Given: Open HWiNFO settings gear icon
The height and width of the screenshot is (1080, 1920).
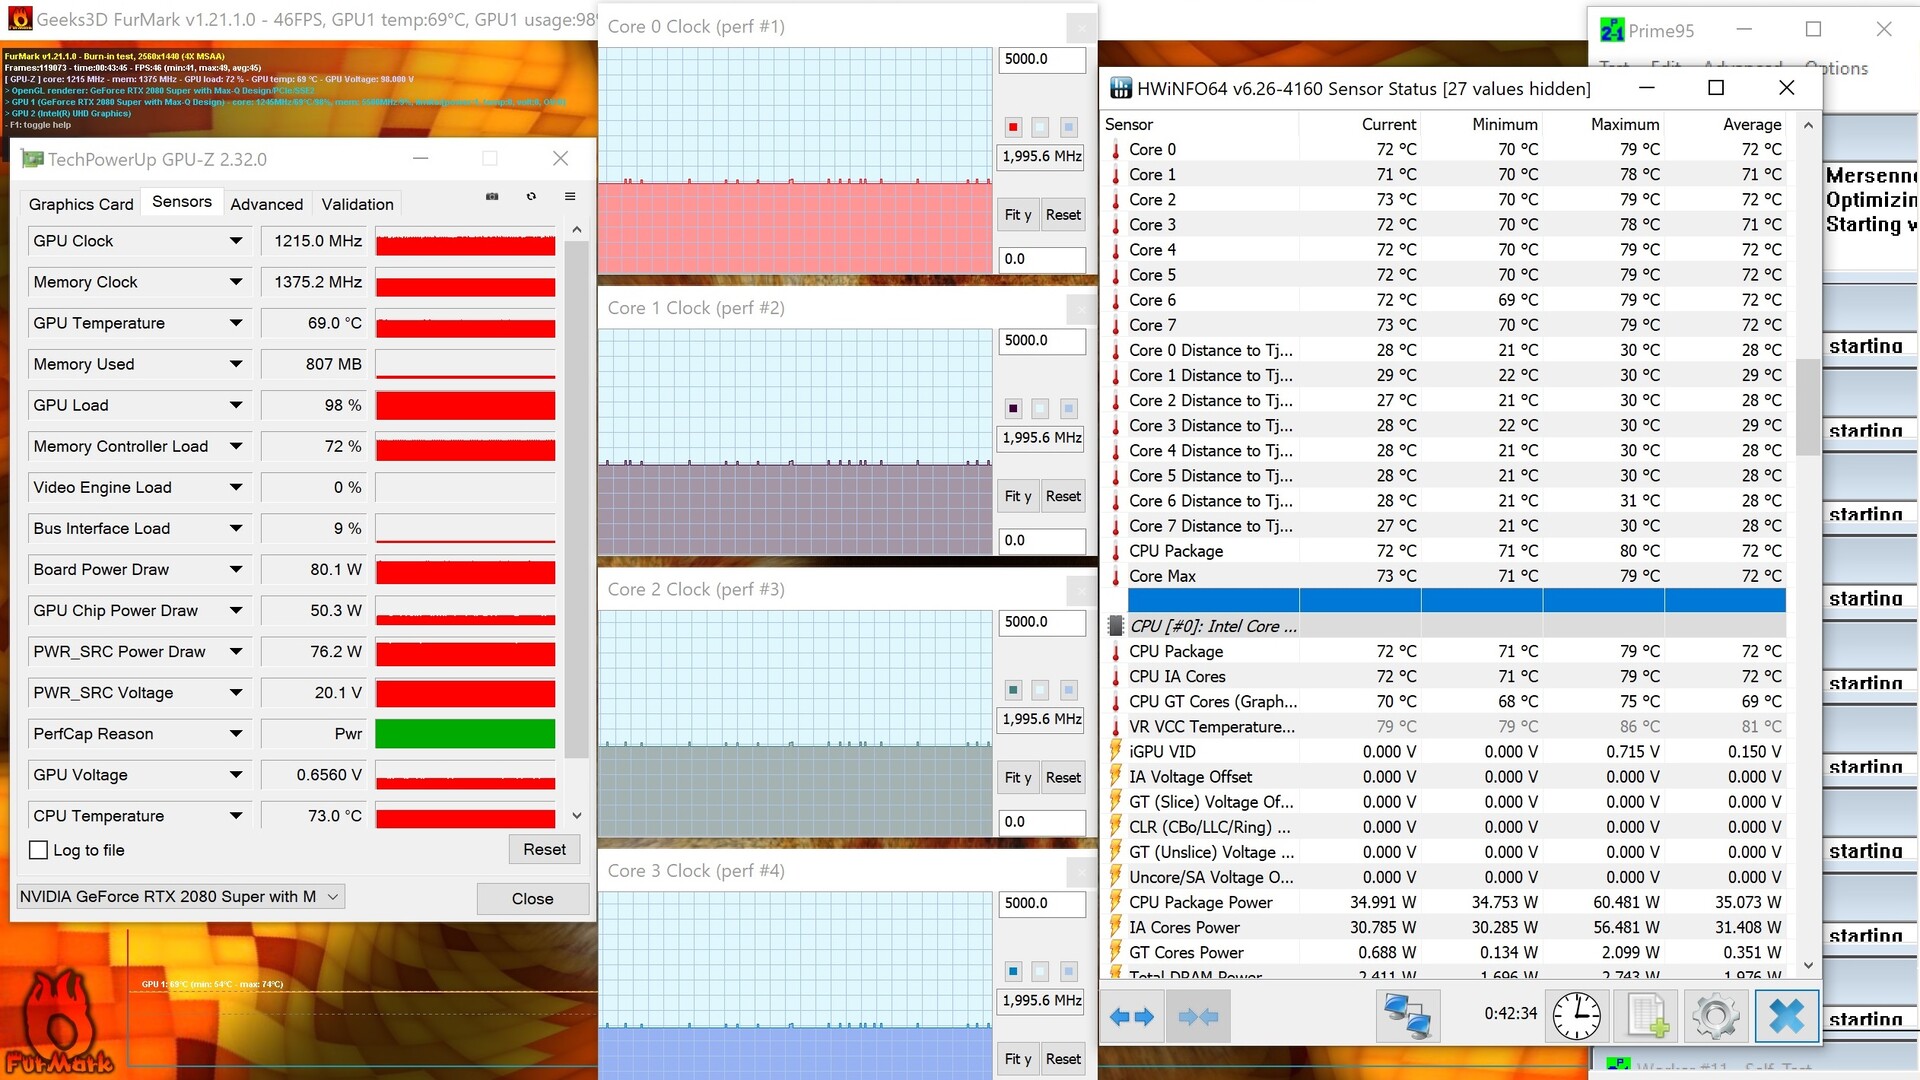Looking at the screenshot, I should [1715, 1017].
